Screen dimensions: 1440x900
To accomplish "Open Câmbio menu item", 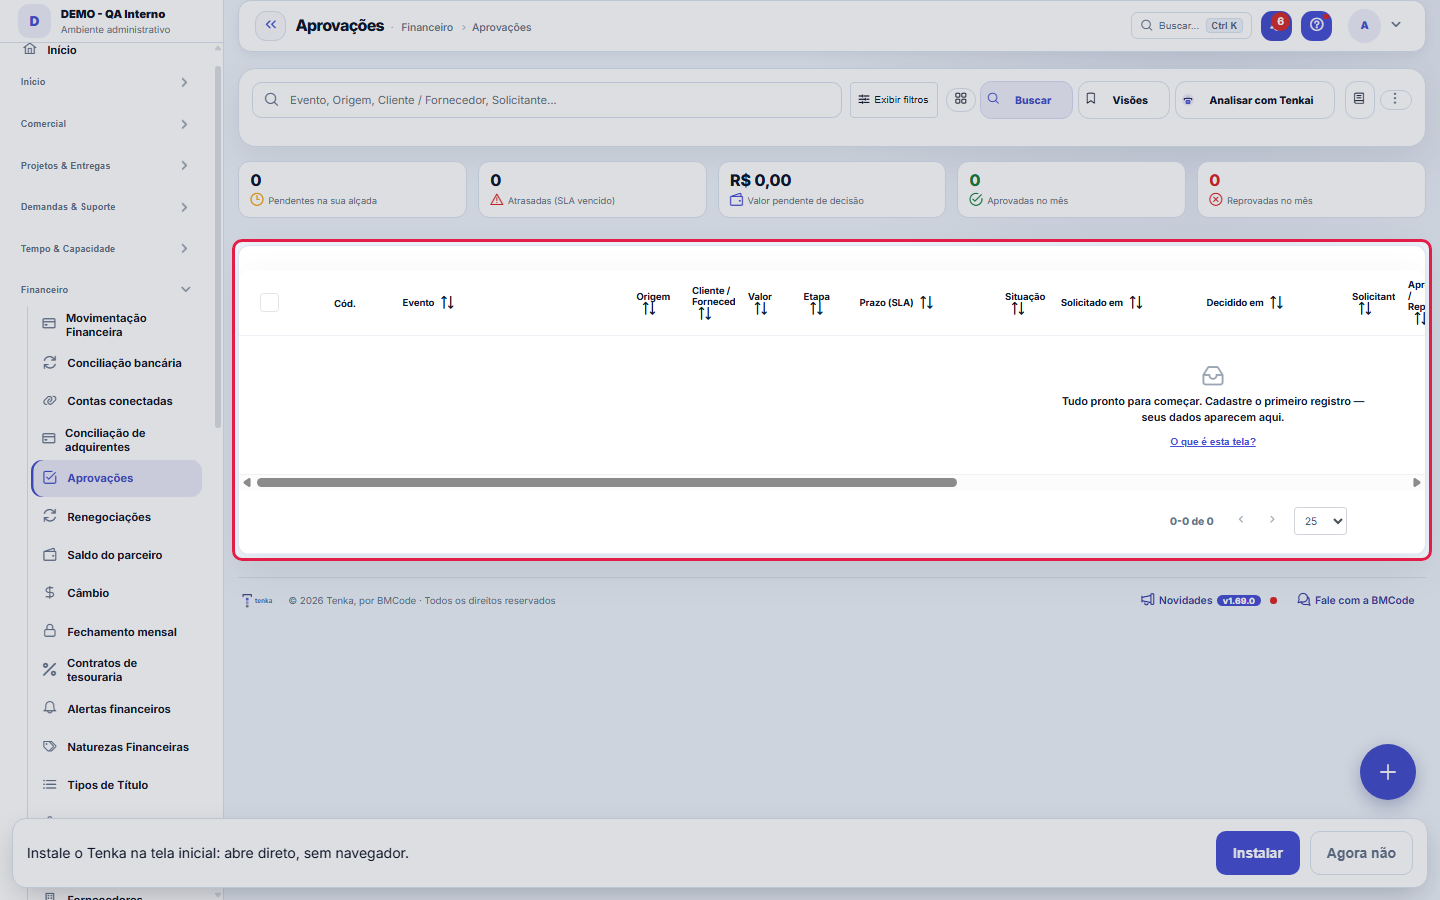I will (x=116, y=593).
